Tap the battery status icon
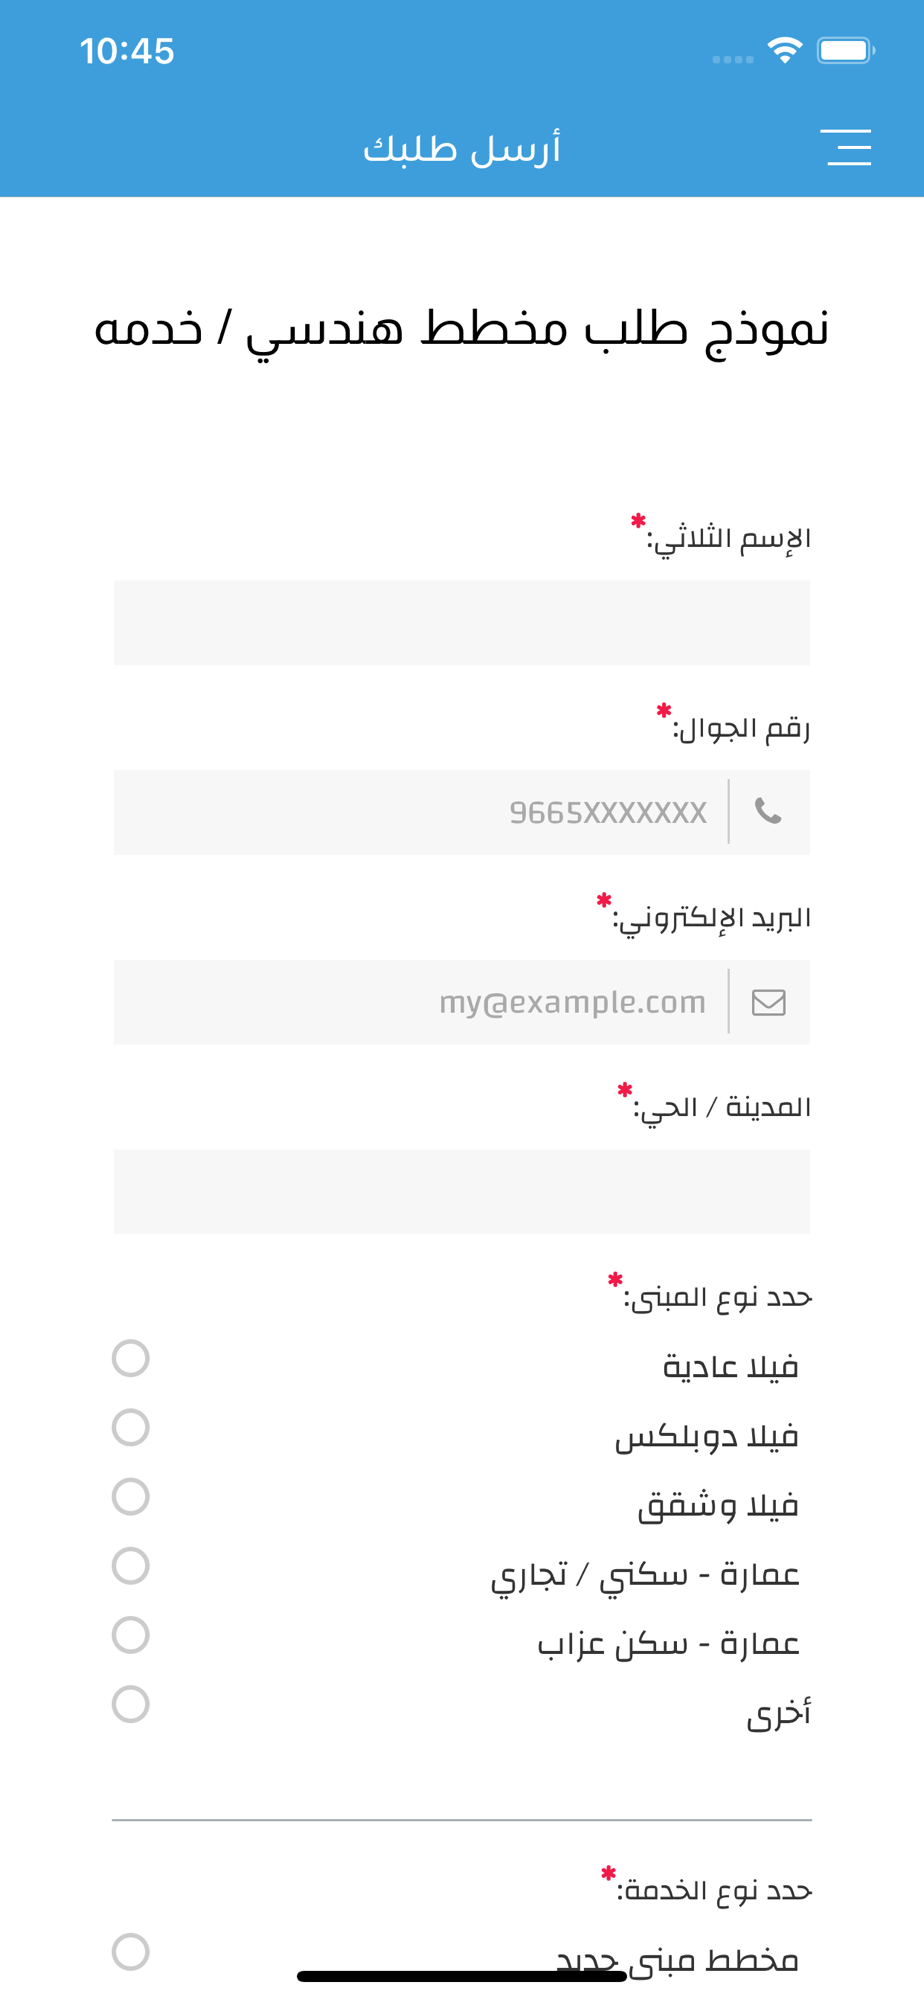This screenshot has width=924, height=2000. coord(846,50)
